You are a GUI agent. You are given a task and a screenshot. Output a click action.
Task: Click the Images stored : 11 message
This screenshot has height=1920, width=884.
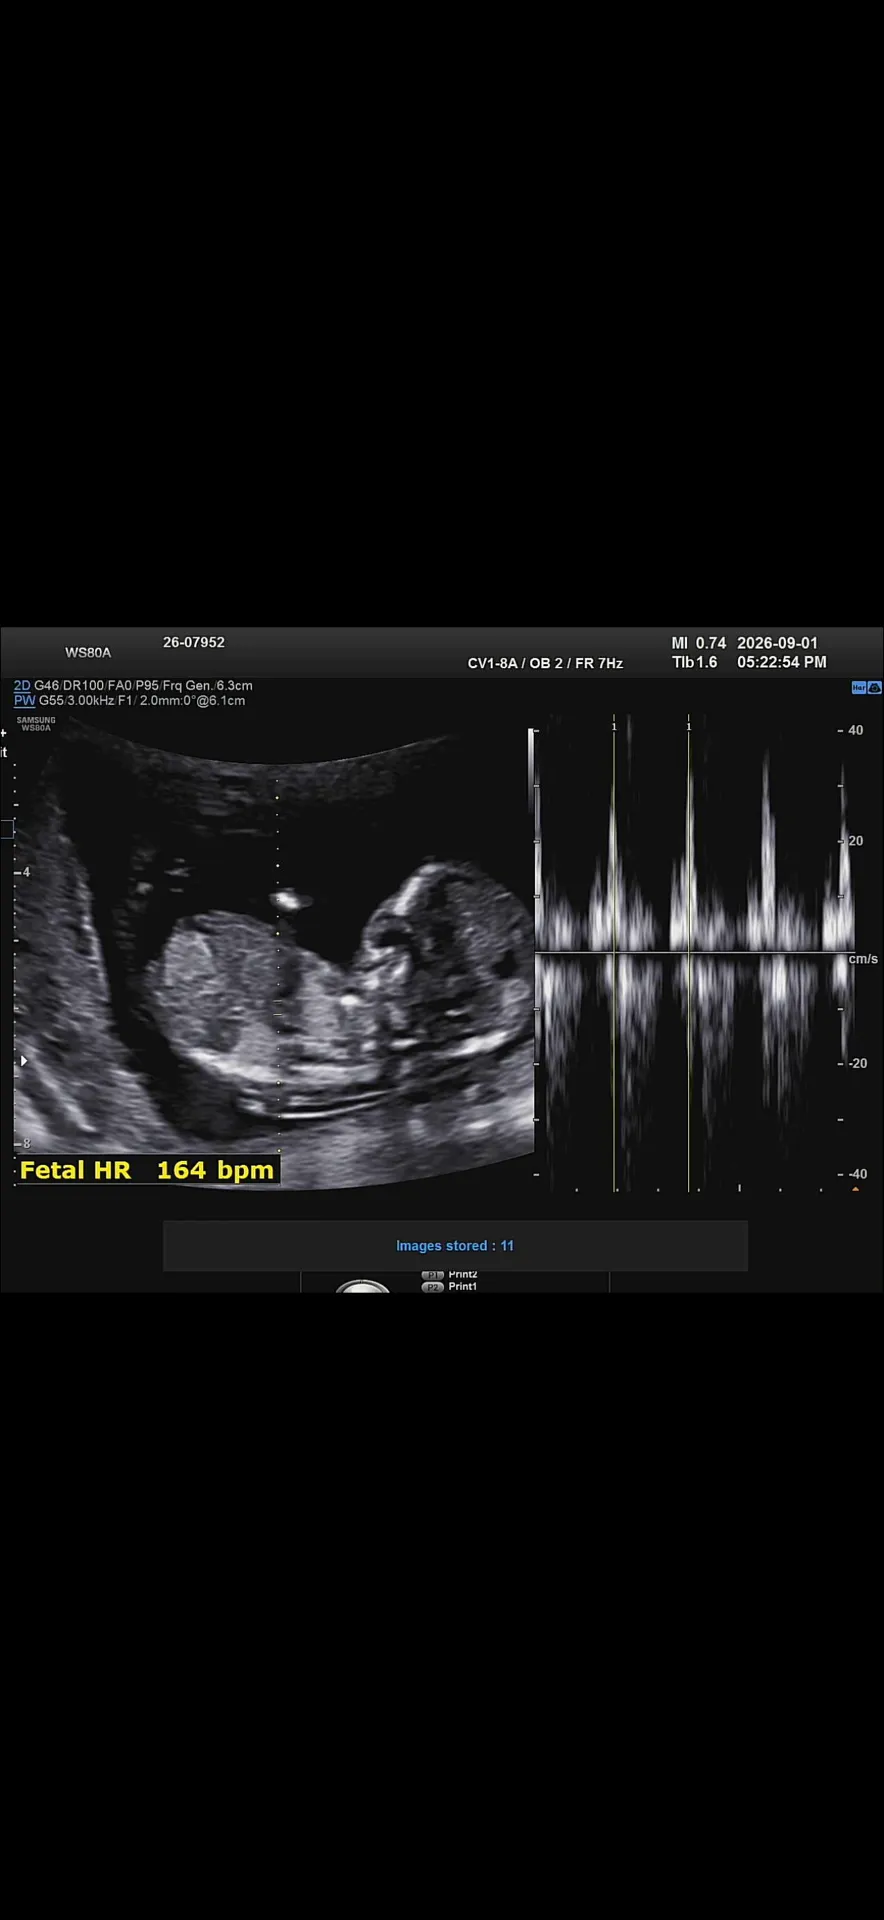pos(455,1246)
